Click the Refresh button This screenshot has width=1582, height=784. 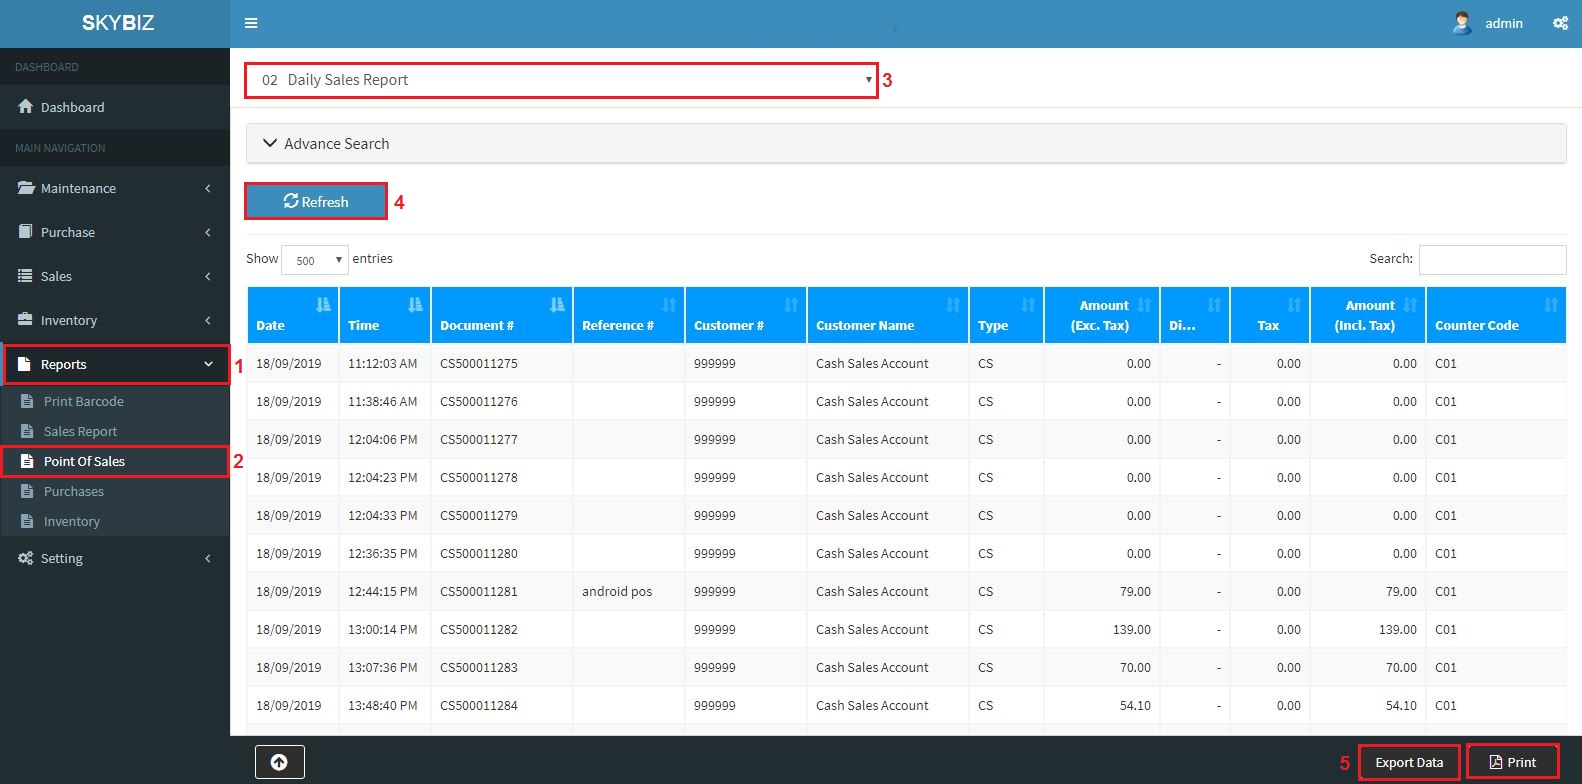tap(316, 201)
